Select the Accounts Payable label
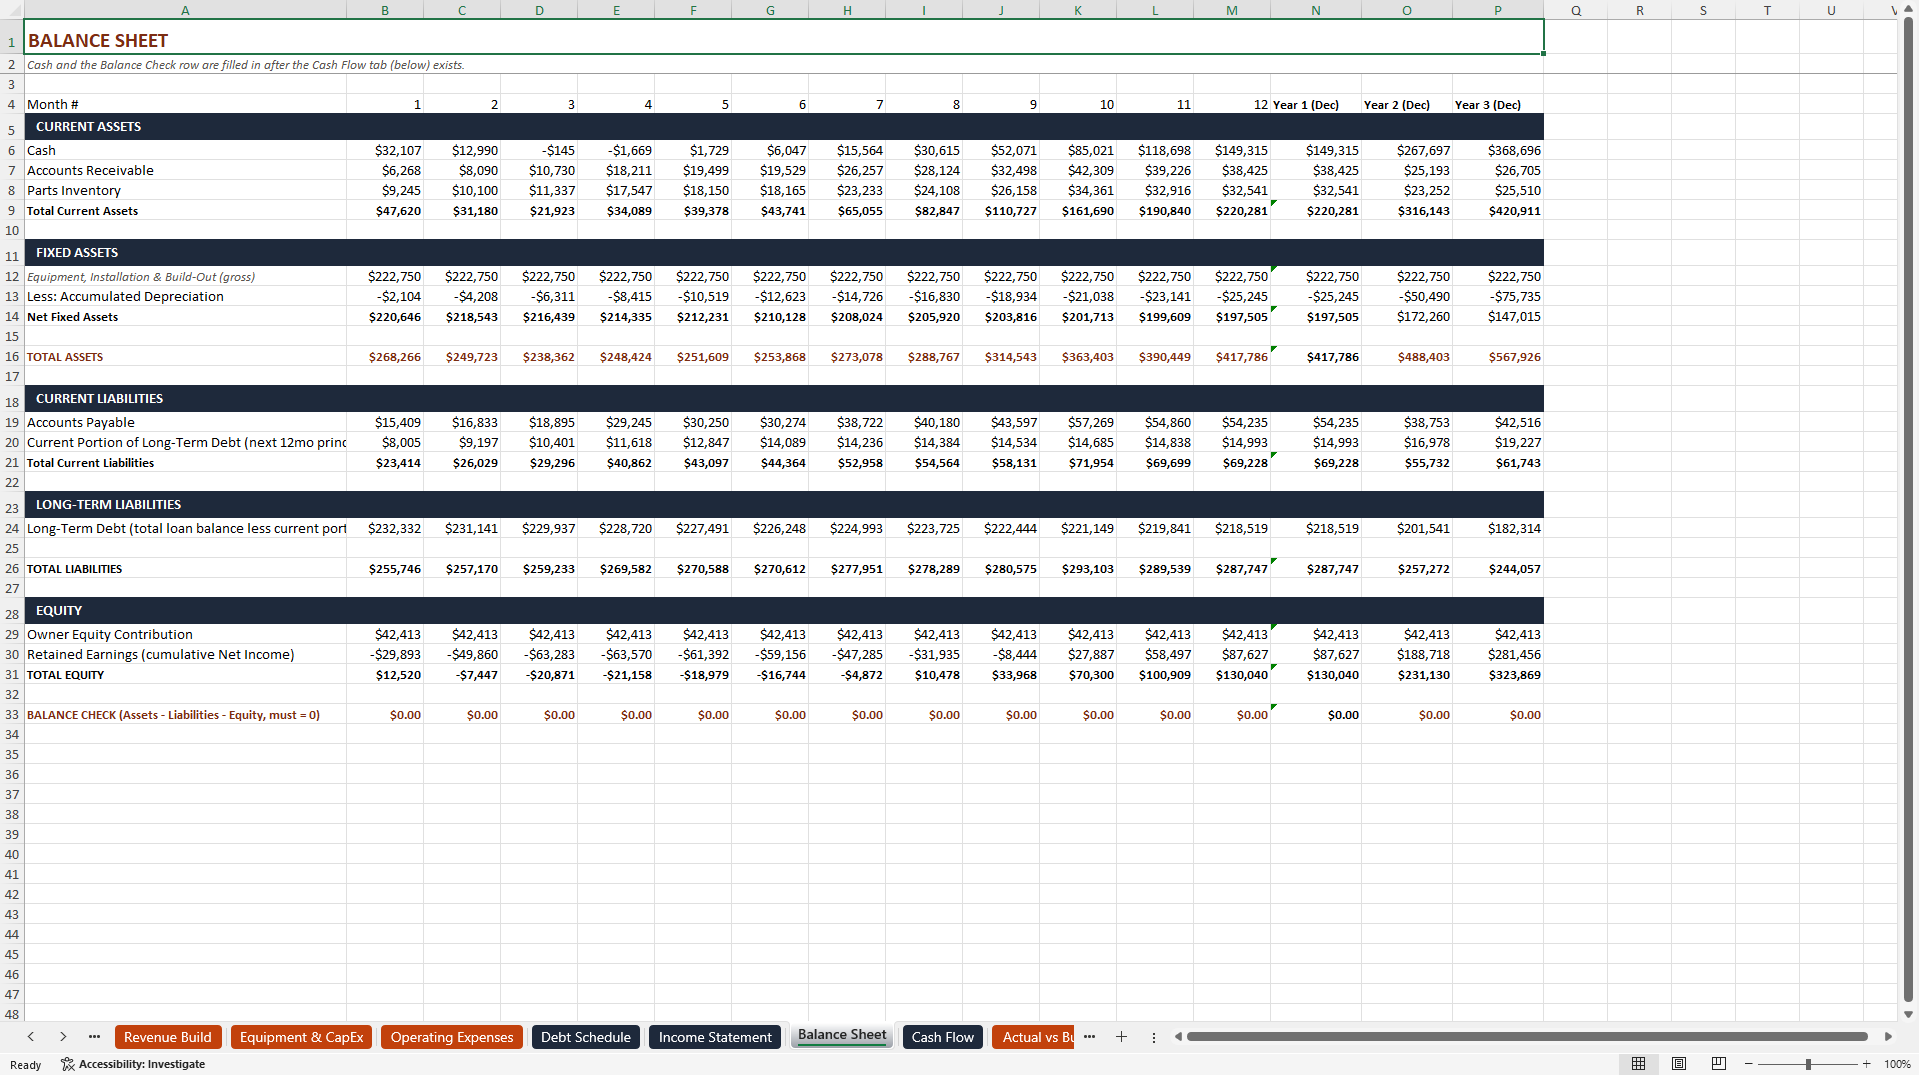 (x=185, y=423)
